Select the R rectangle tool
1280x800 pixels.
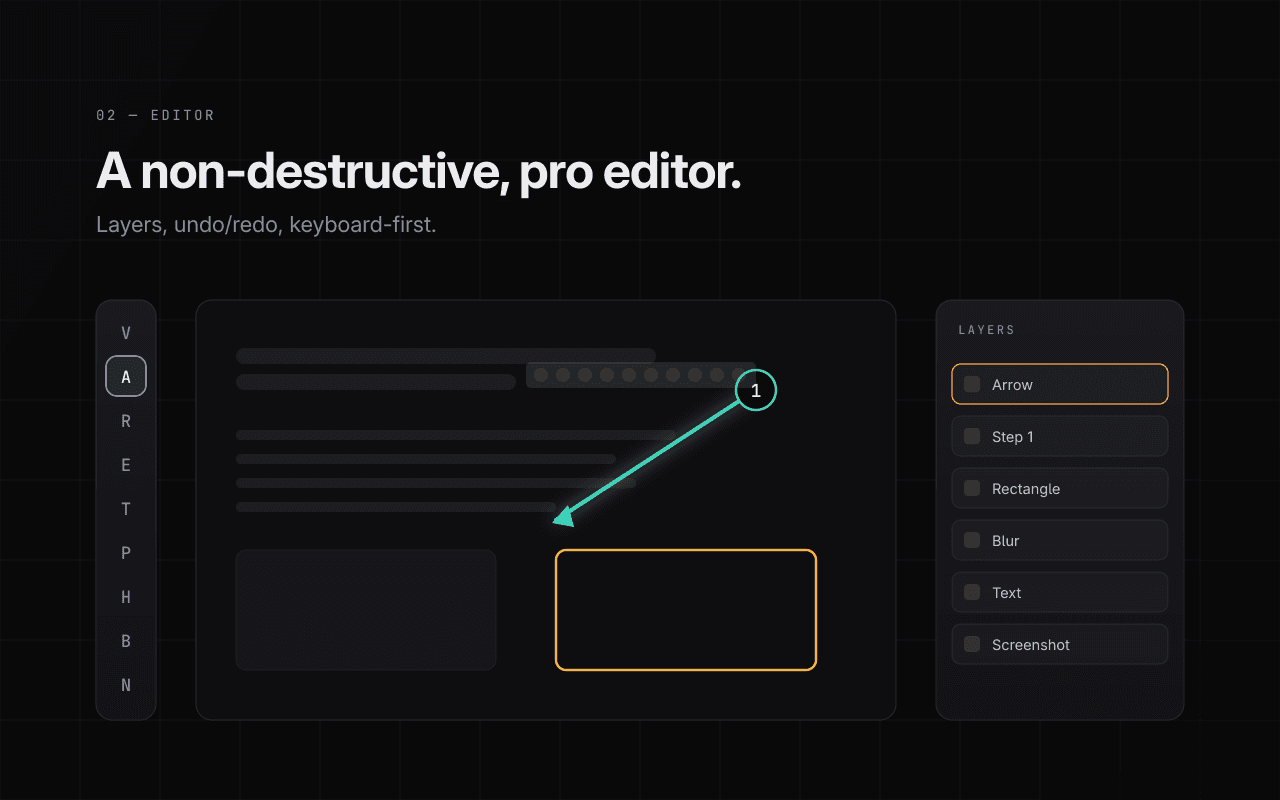tap(126, 421)
